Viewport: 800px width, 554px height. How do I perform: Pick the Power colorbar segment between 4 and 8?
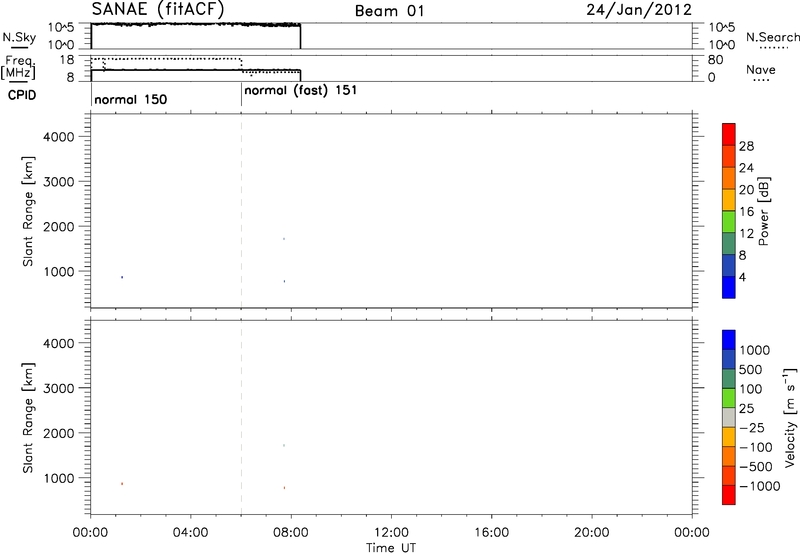pyautogui.click(x=729, y=265)
